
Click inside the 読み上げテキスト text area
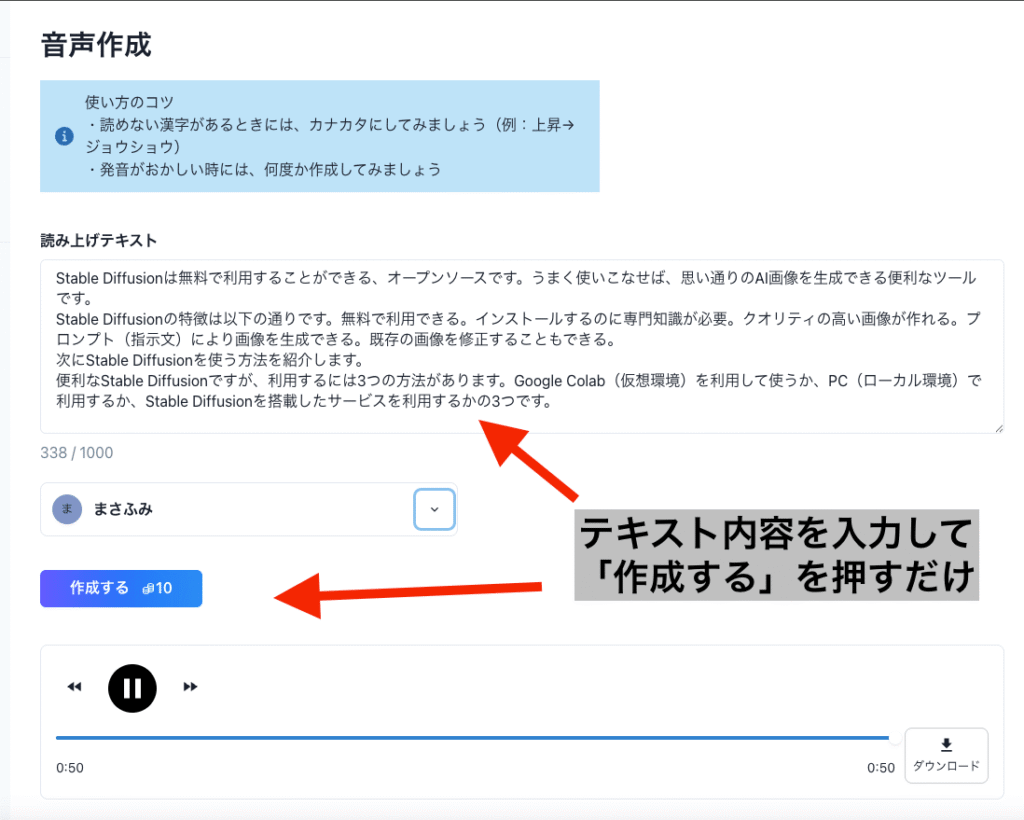[x=522, y=346]
